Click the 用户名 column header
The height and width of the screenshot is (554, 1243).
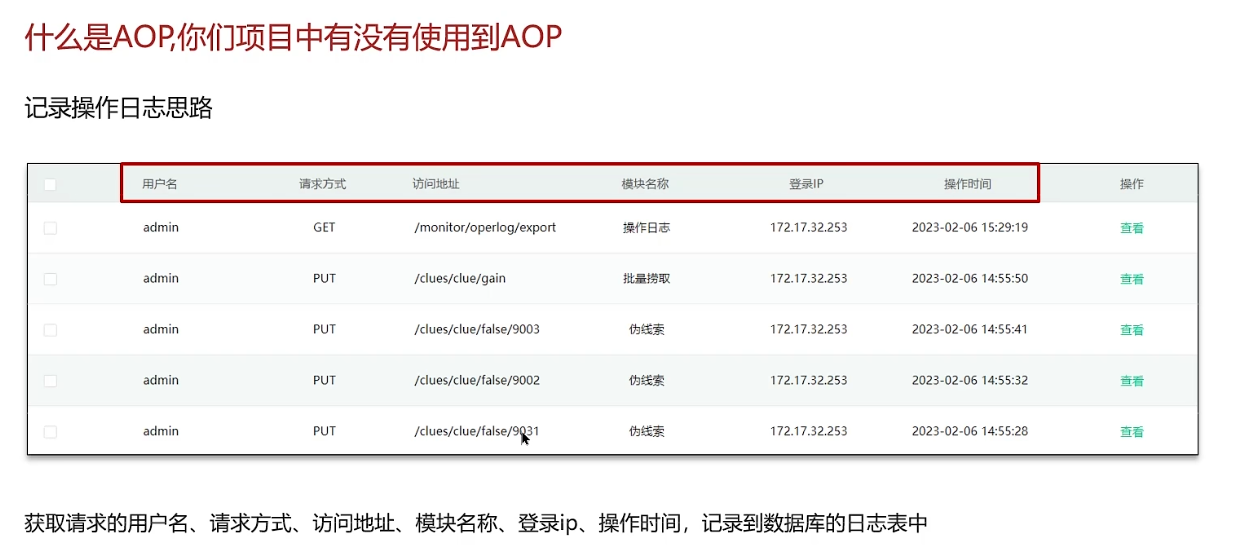coord(160,184)
